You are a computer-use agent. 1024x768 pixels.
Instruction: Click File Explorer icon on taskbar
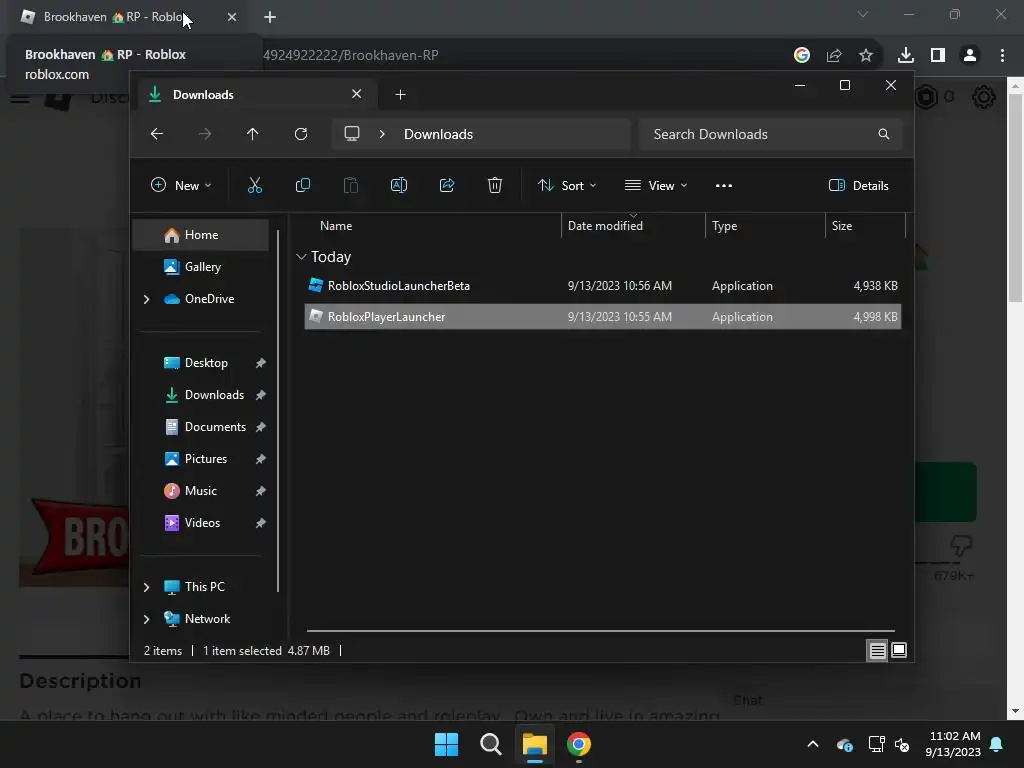pyautogui.click(x=534, y=744)
